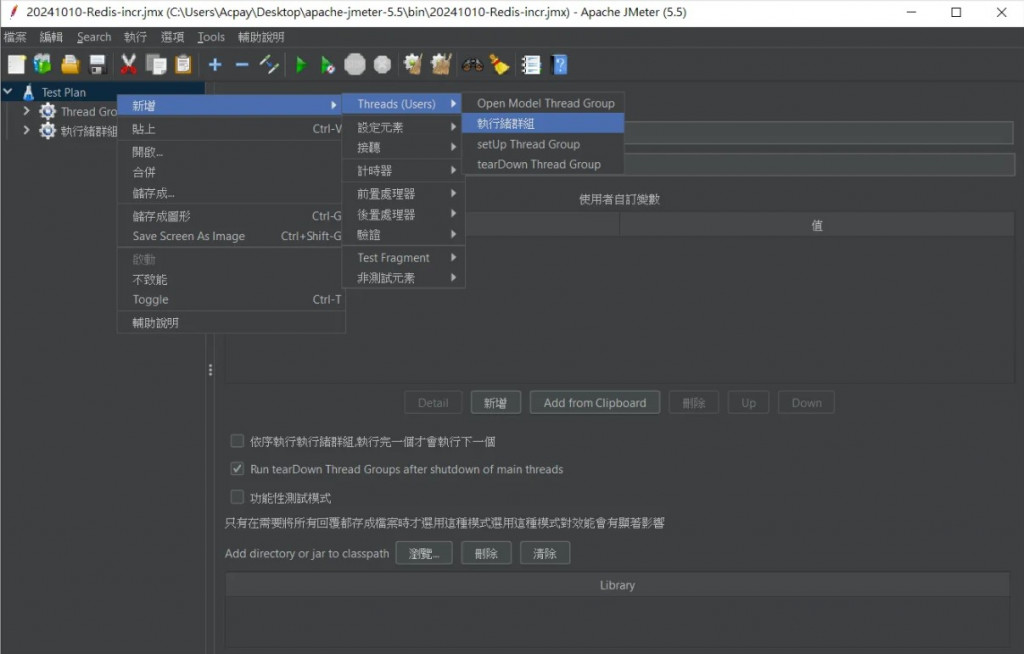Click the 值 column header
This screenshot has height=654, width=1024.
(x=816, y=225)
